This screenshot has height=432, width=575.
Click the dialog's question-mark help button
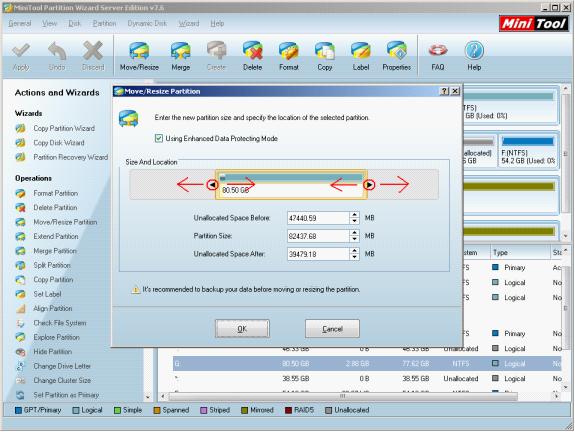click(444, 91)
